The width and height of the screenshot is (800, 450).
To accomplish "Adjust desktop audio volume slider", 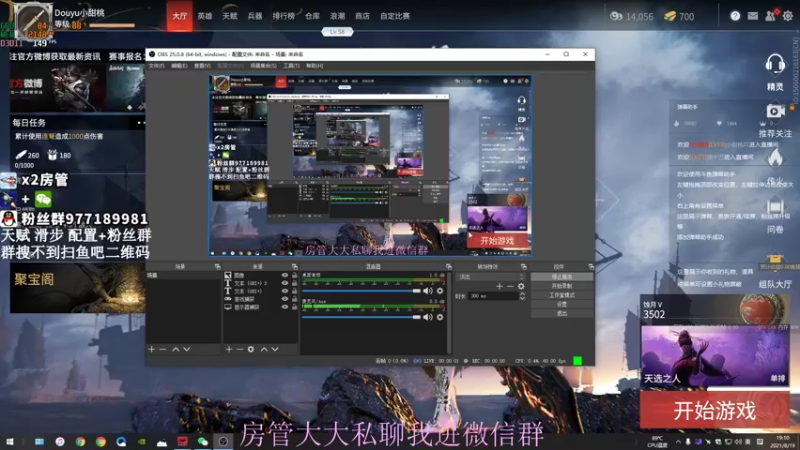I will 361,291.
